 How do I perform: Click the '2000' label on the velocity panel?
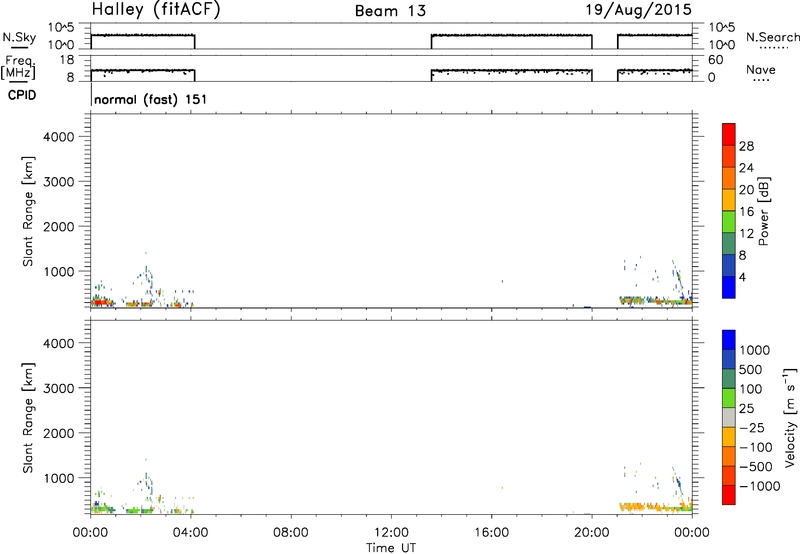[59, 433]
